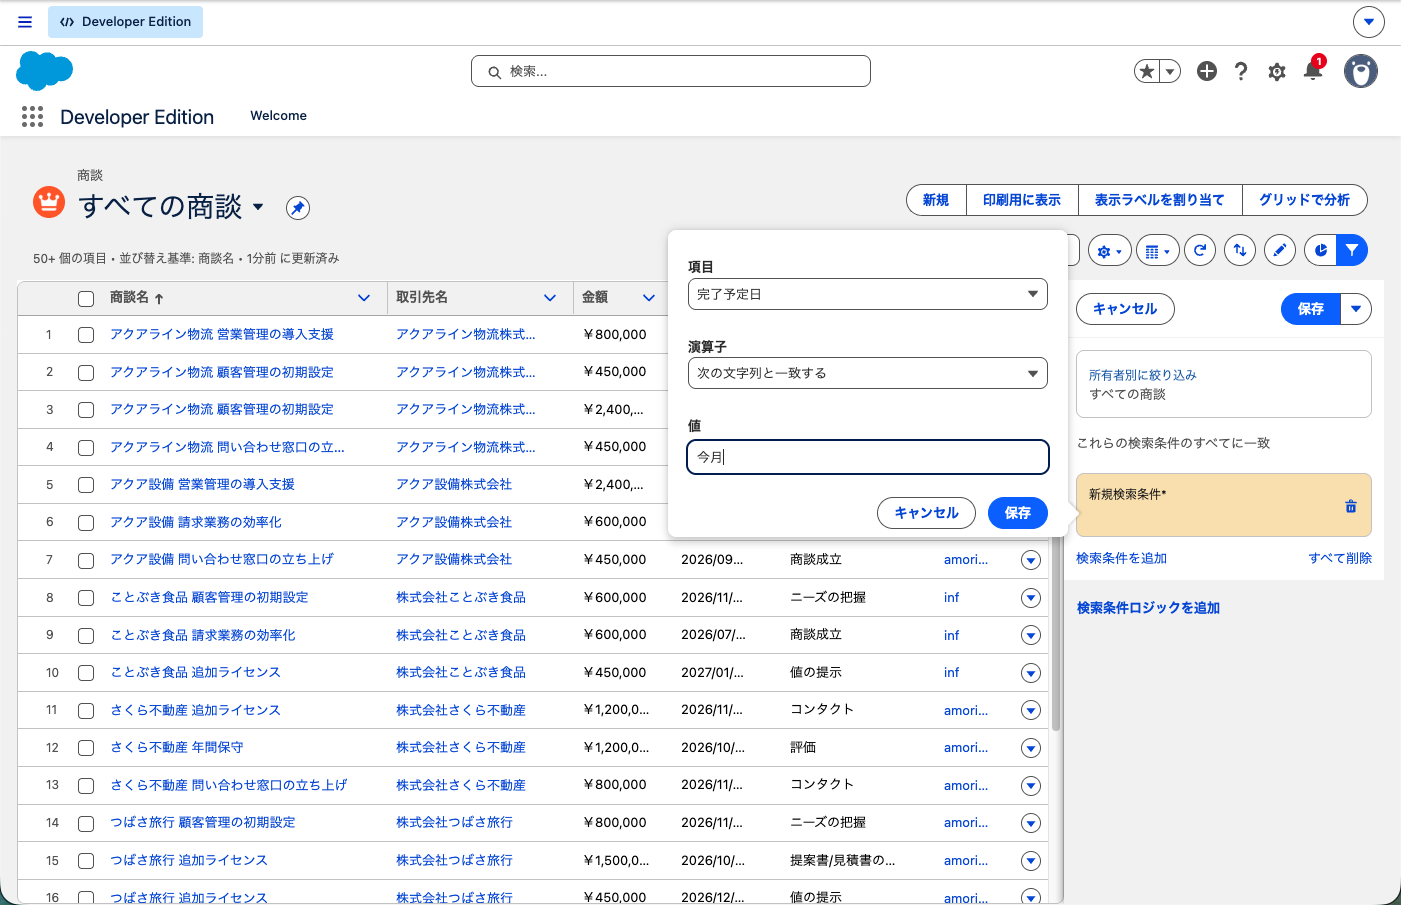Screen dimensions: 1401x905
Task: Open the 演算子 operator dropdown
Action: (868, 373)
